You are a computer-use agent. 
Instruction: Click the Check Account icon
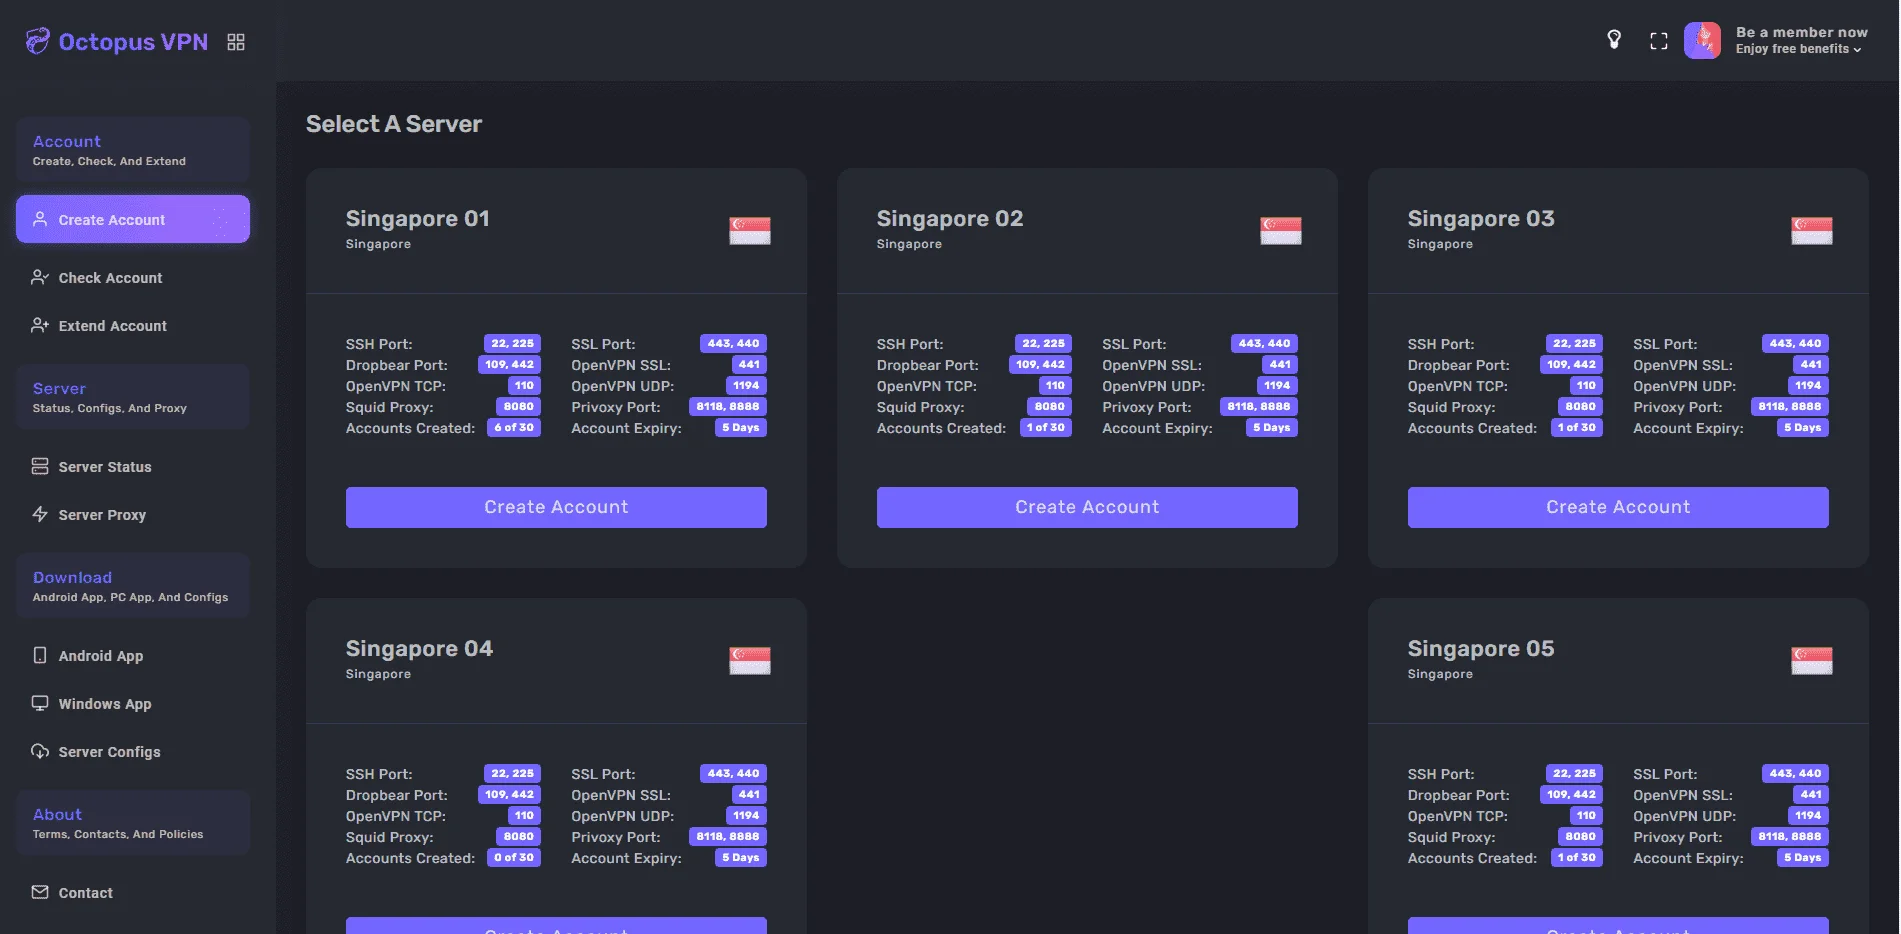pyautogui.click(x=40, y=277)
